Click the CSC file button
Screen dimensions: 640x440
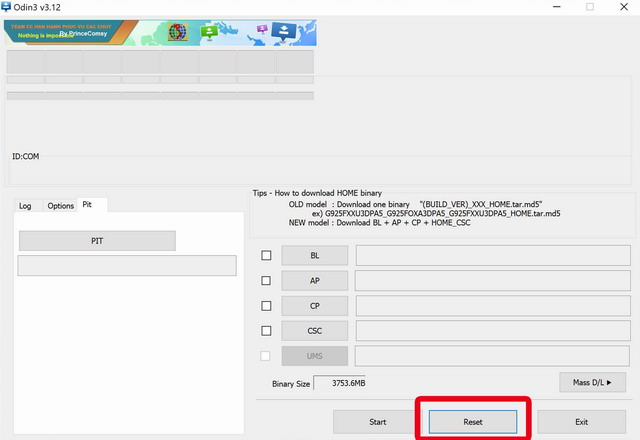point(315,331)
